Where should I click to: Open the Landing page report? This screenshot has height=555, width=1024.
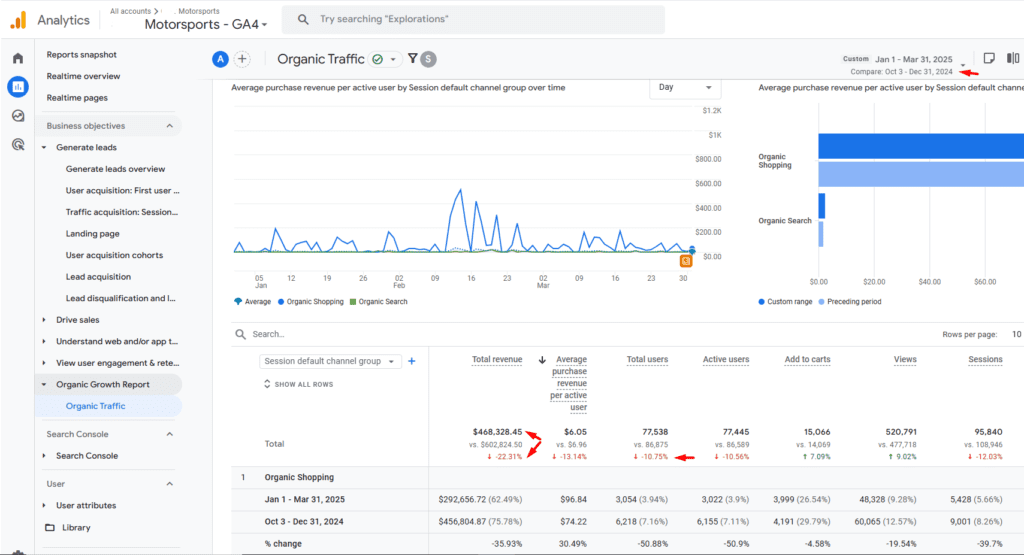(x=93, y=234)
